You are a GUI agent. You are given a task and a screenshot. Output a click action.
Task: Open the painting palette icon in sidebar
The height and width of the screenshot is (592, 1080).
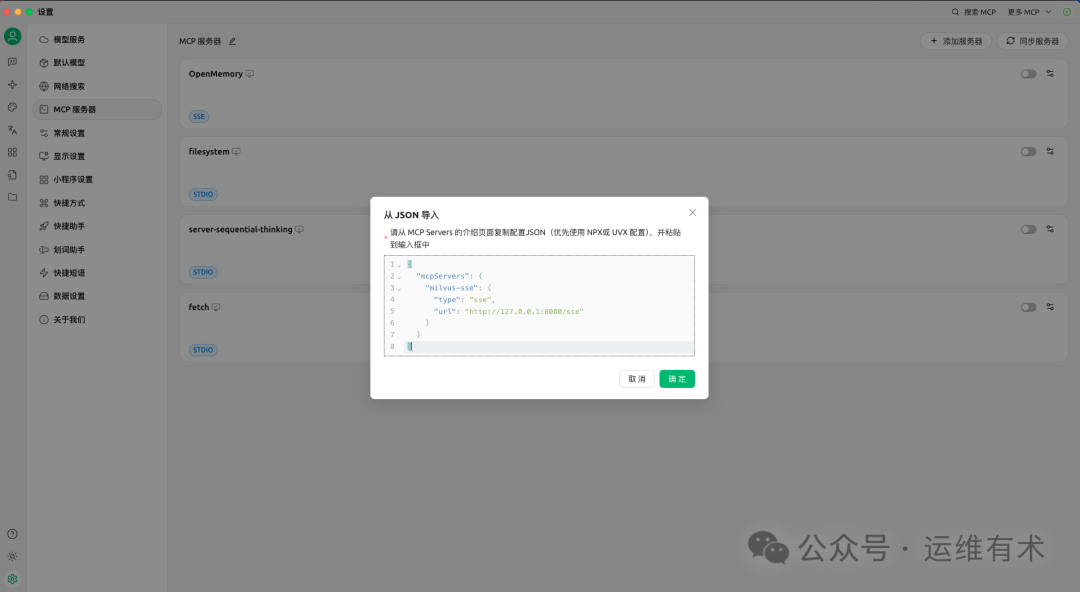coord(12,108)
